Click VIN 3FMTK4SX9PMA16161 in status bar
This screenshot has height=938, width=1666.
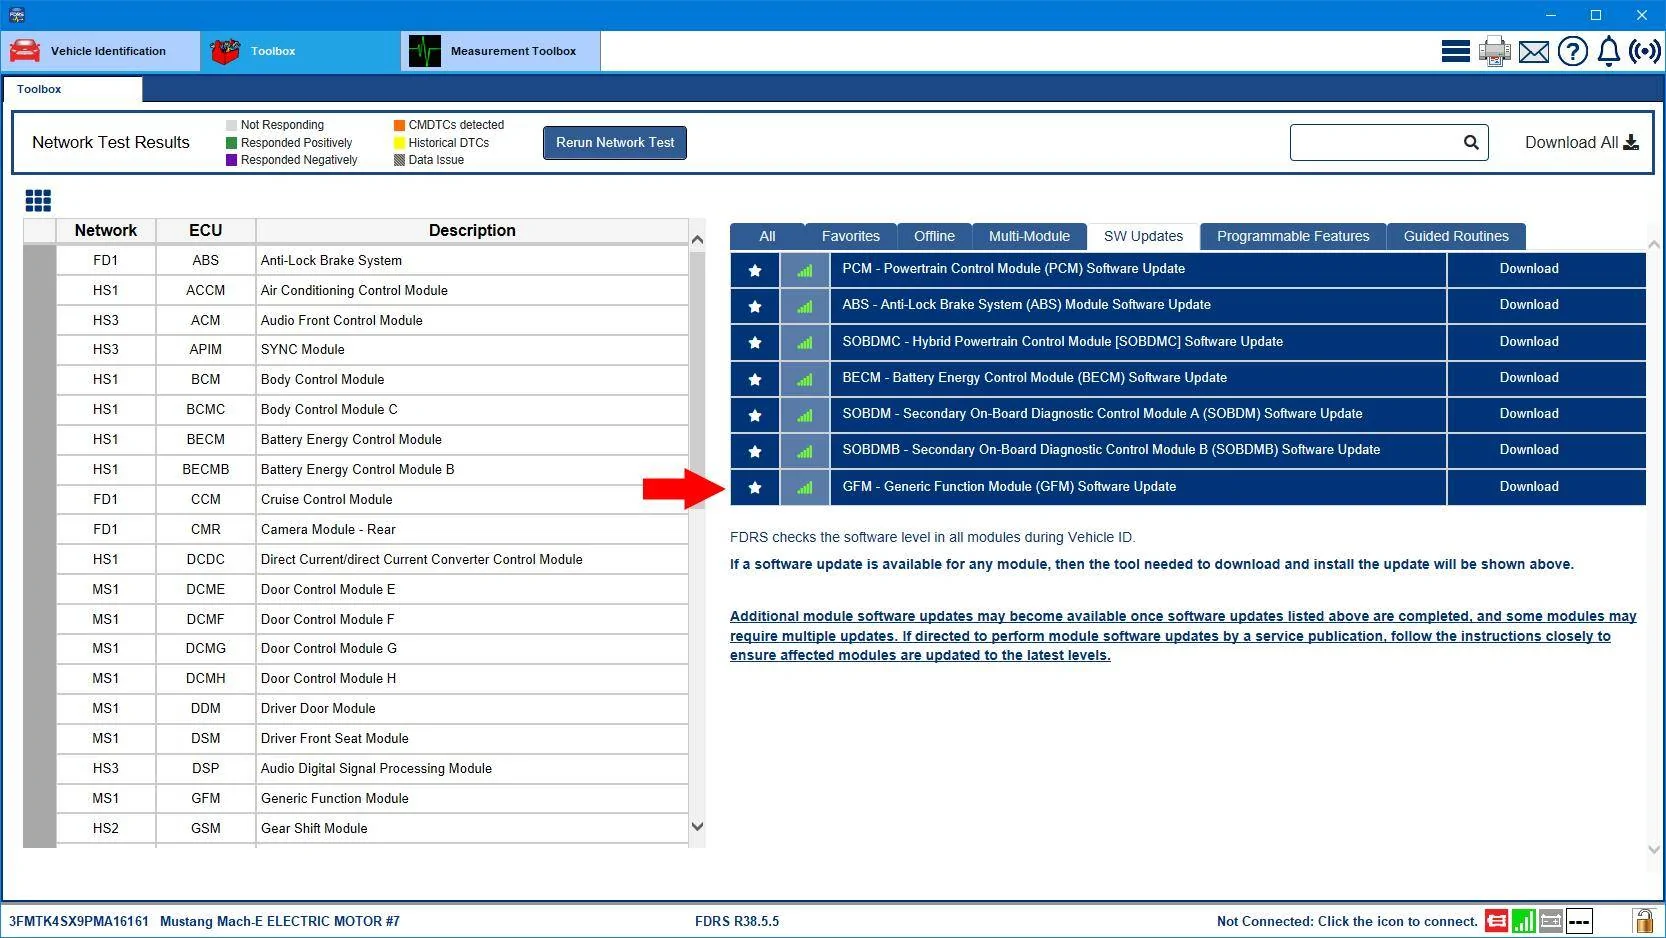click(x=79, y=921)
